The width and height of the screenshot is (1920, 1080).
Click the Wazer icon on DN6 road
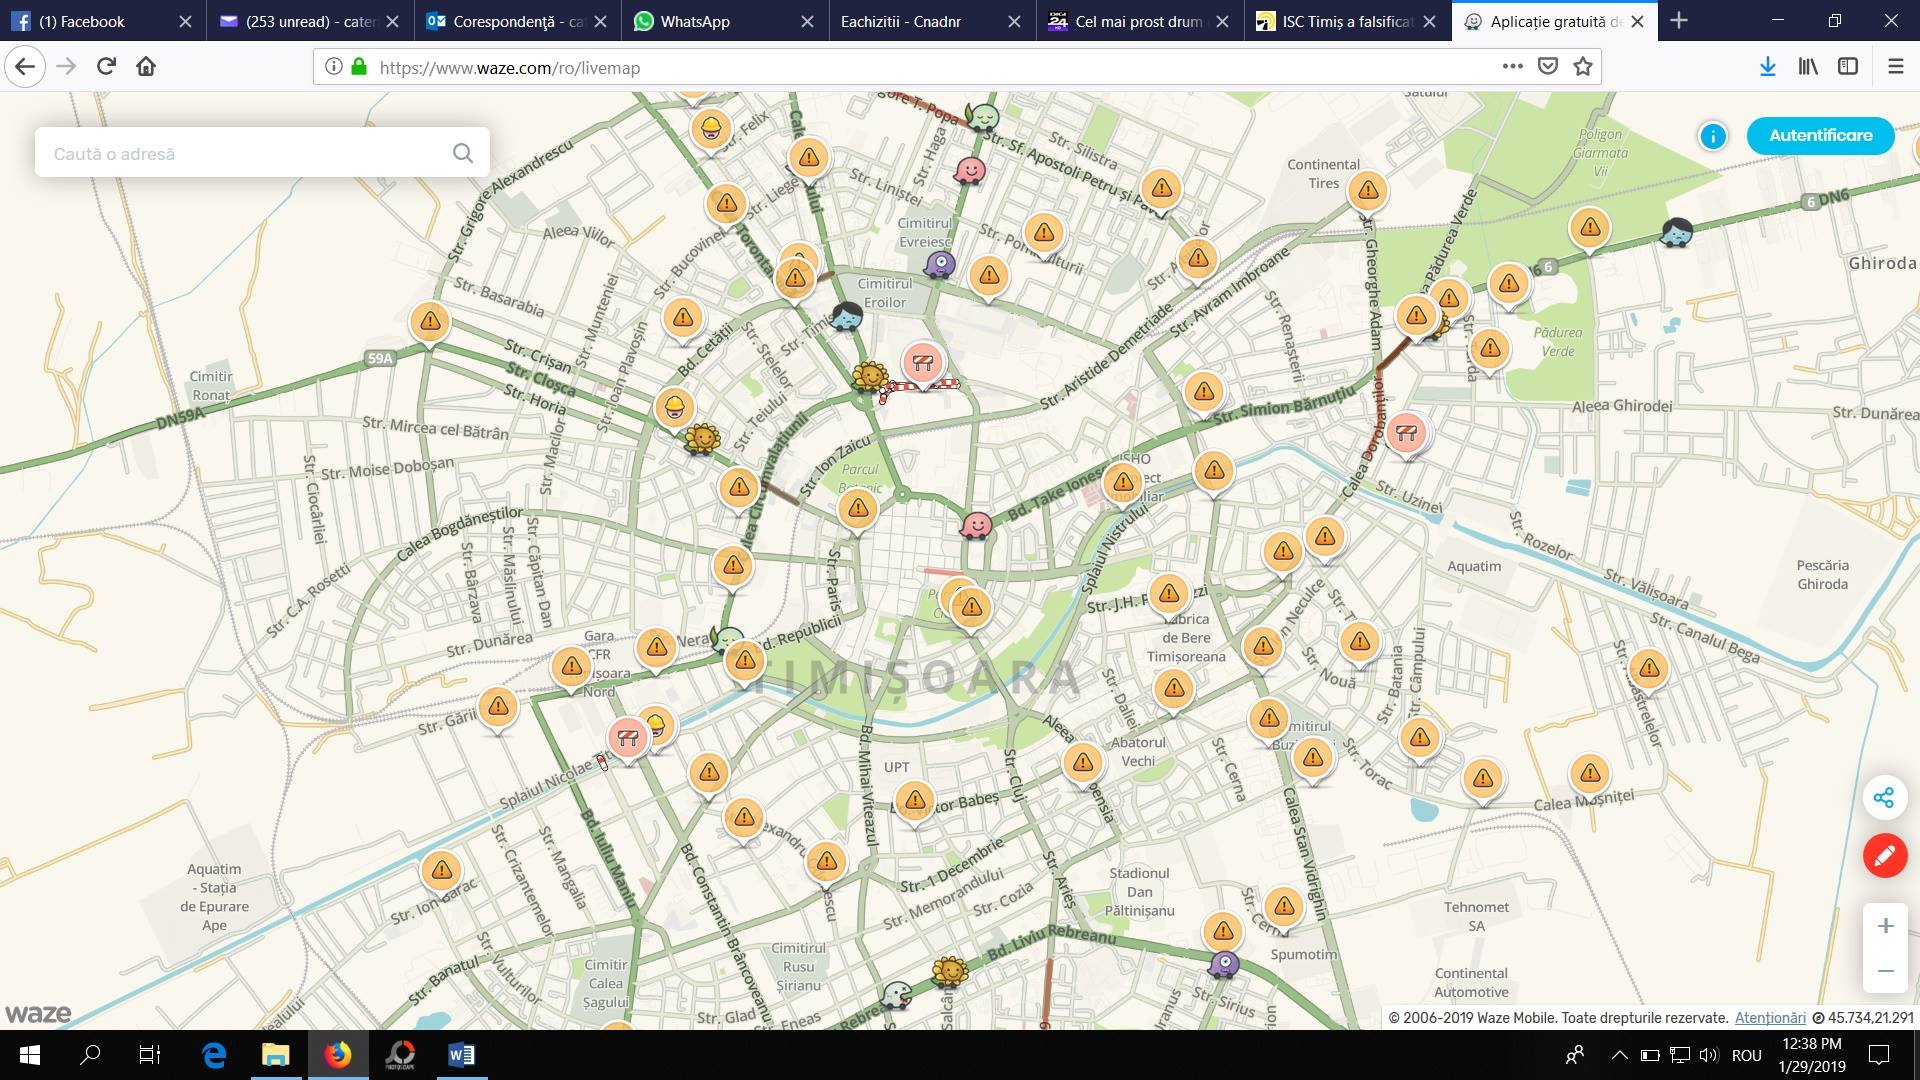(1676, 232)
